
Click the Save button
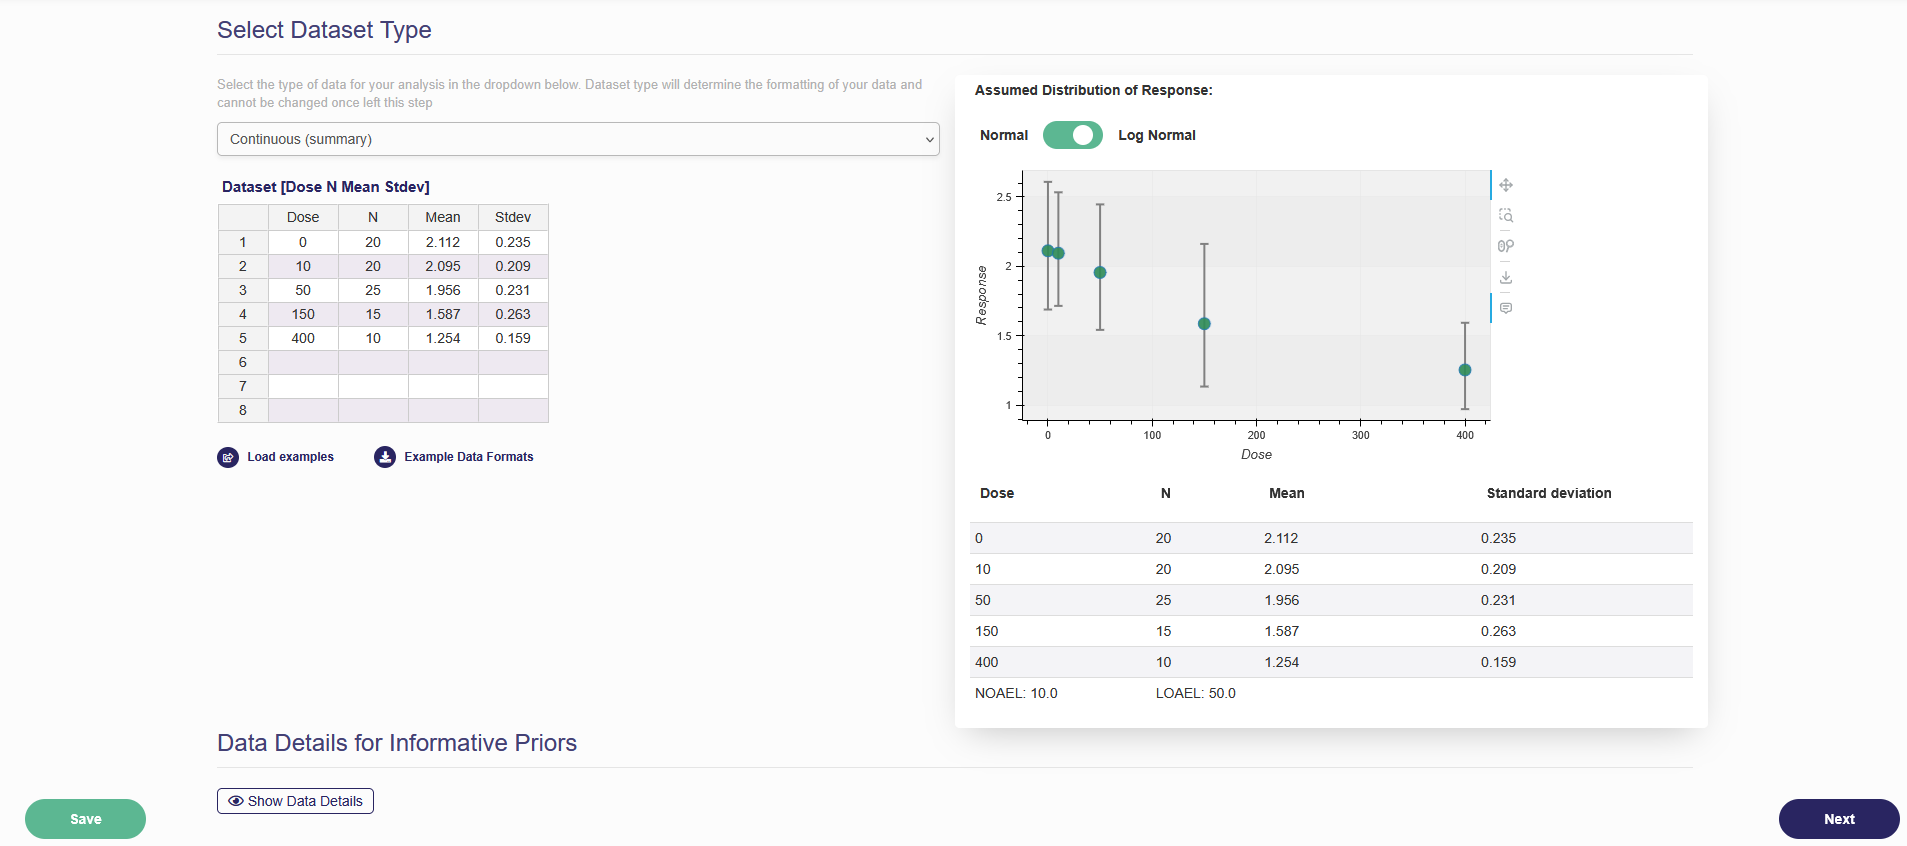[x=85, y=819]
